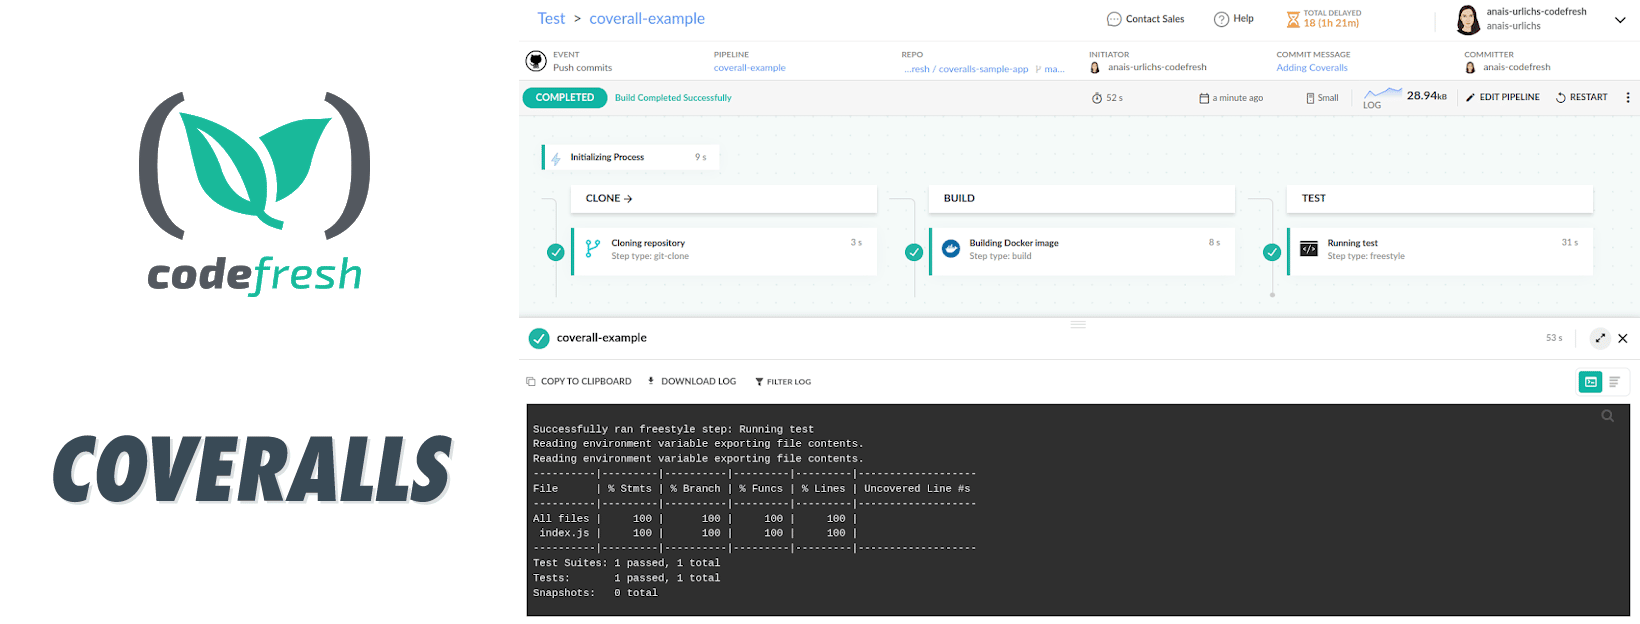Click the COMPLETED status badge
Screen dimensions: 1640x624
[565, 98]
